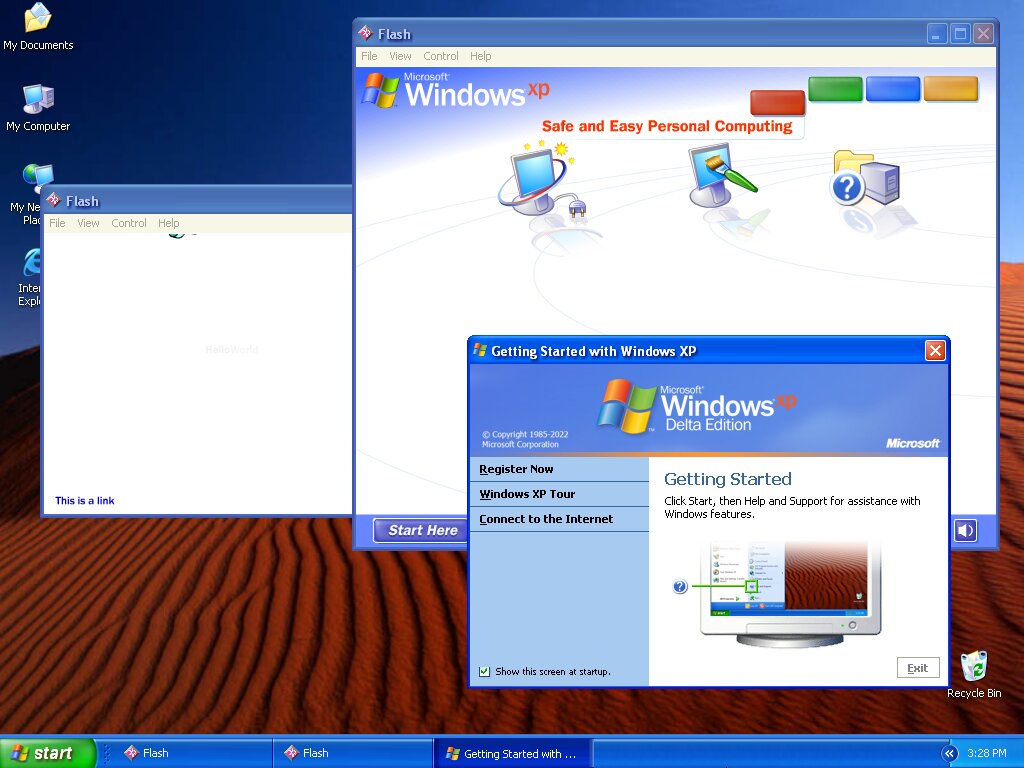
Task: Minimize the large Flash window
Action: tap(937, 33)
